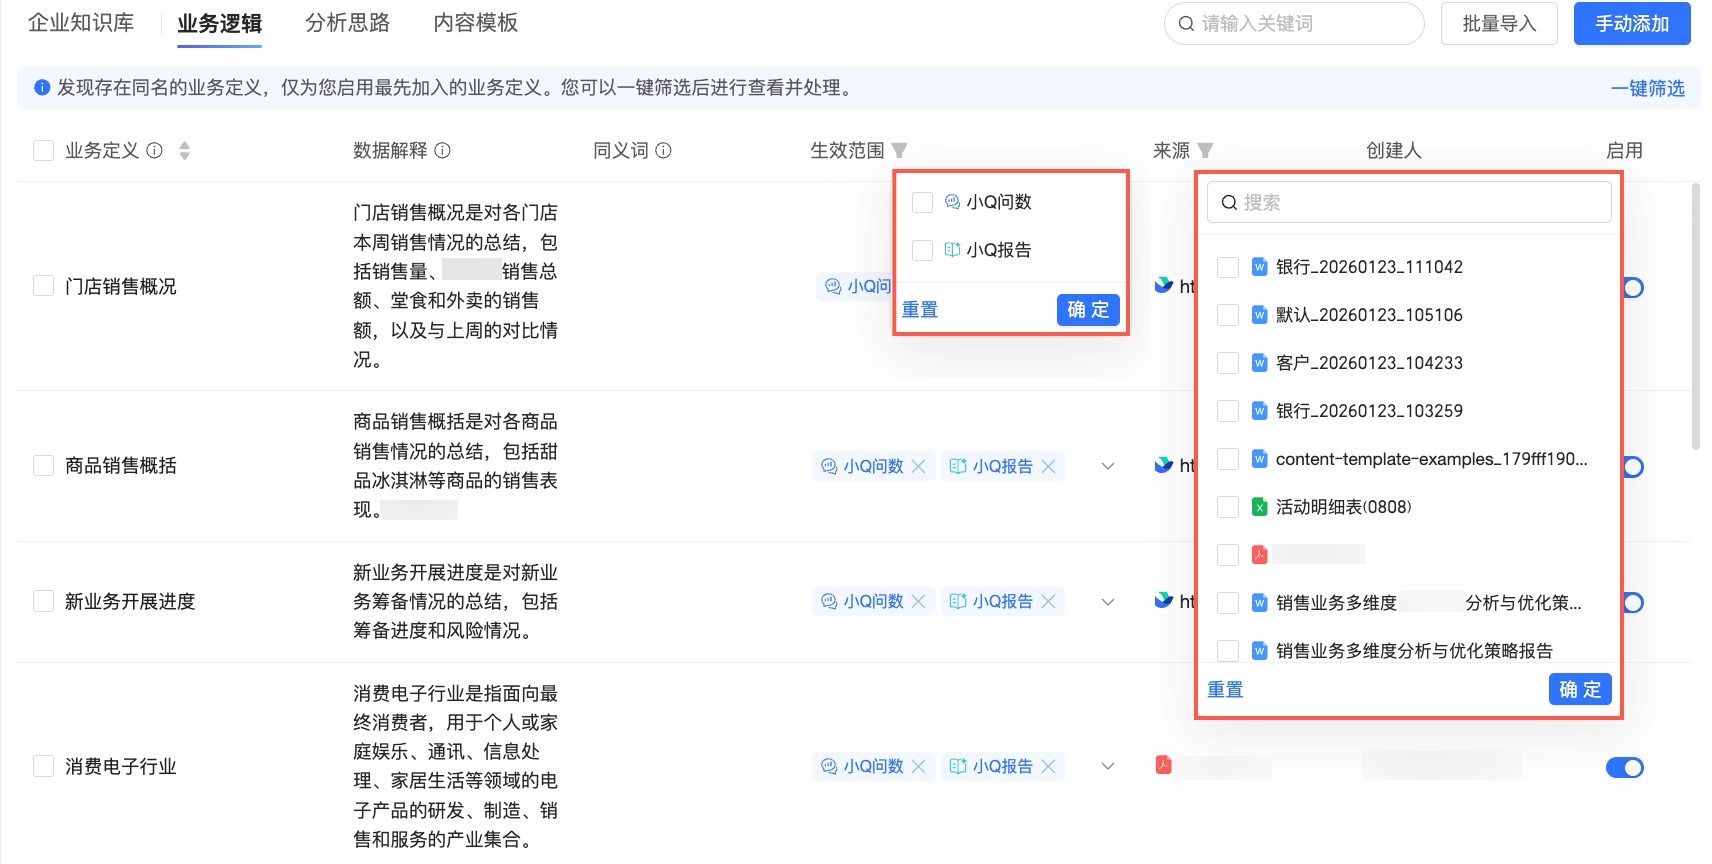Remove 小Q问数 tag from 新业务开展进度 row
Image resolution: width=1712 pixels, height=864 pixels.
point(918,601)
